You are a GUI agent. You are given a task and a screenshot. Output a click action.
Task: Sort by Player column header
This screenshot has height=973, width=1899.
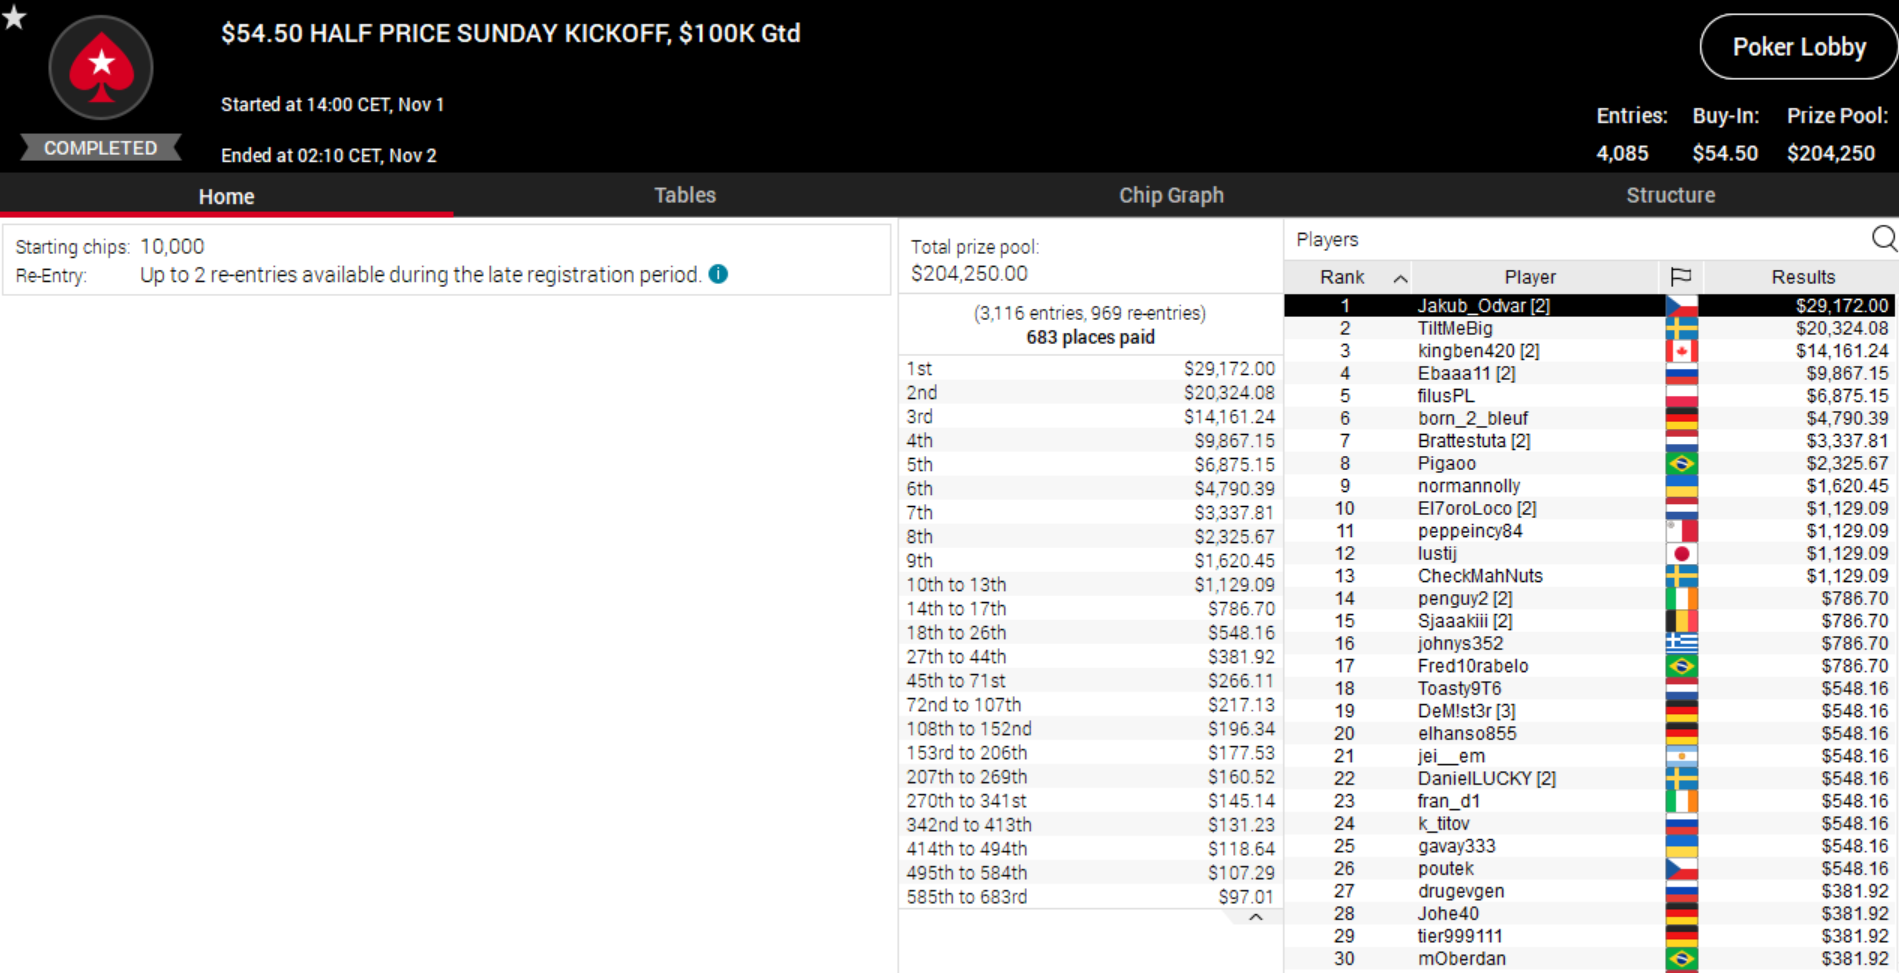[x=1529, y=277]
